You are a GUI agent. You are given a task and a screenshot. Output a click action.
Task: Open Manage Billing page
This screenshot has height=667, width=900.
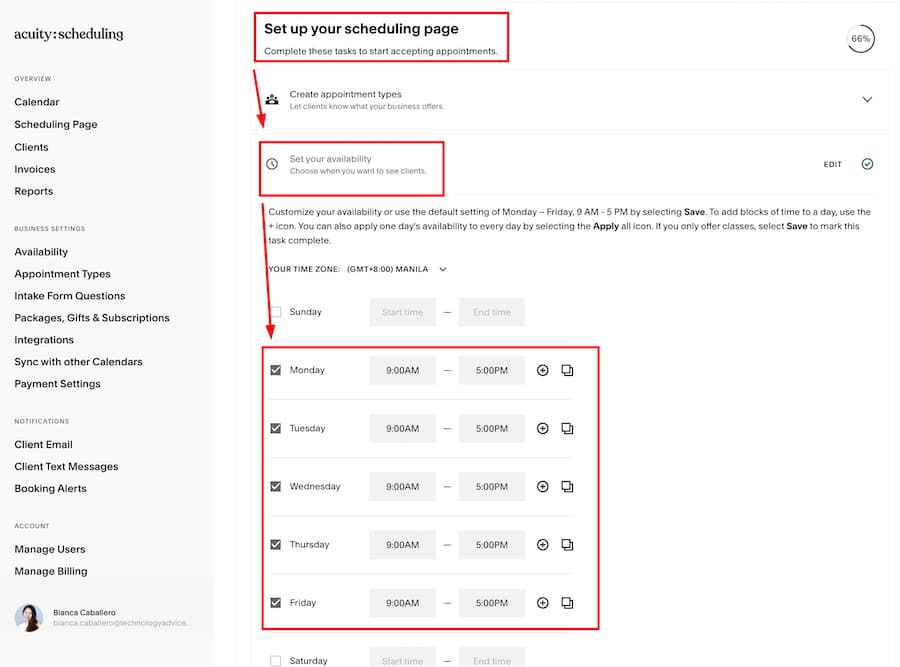(x=51, y=571)
